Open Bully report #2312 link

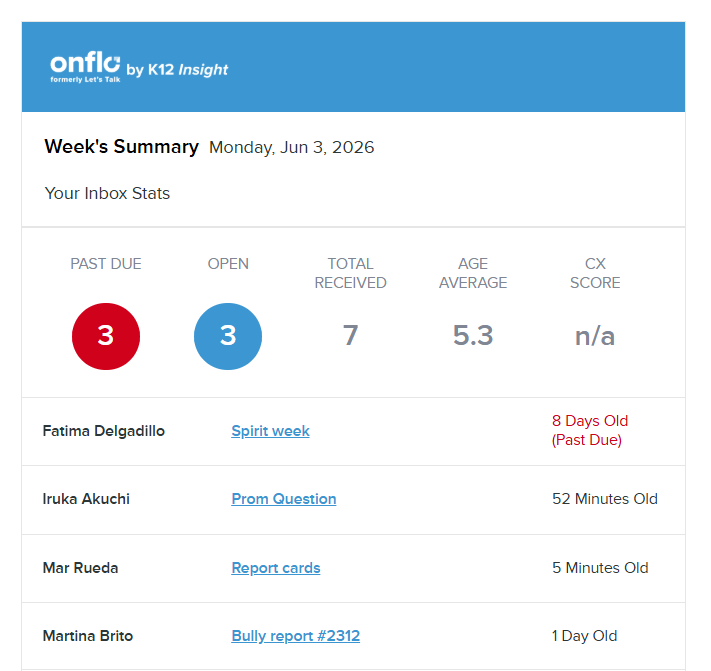coord(295,636)
